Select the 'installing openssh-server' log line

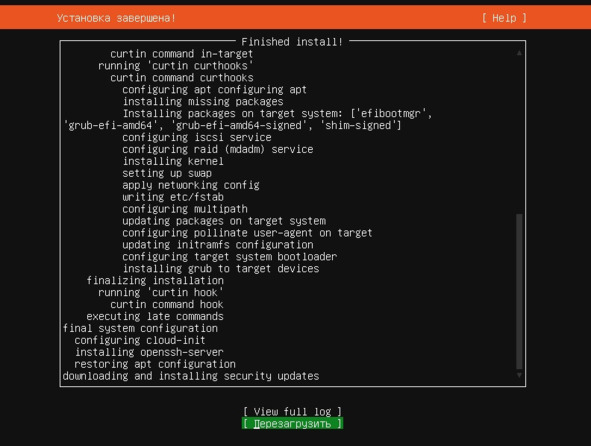pyautogui.click(x=149, y=352)
